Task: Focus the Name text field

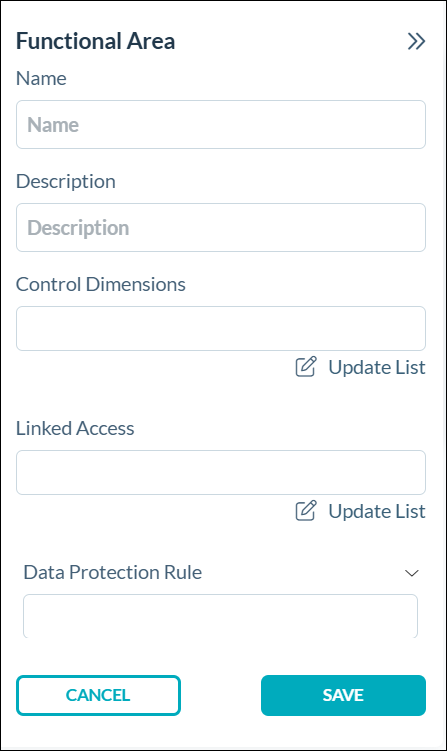Action: click(x=221, y=125)
